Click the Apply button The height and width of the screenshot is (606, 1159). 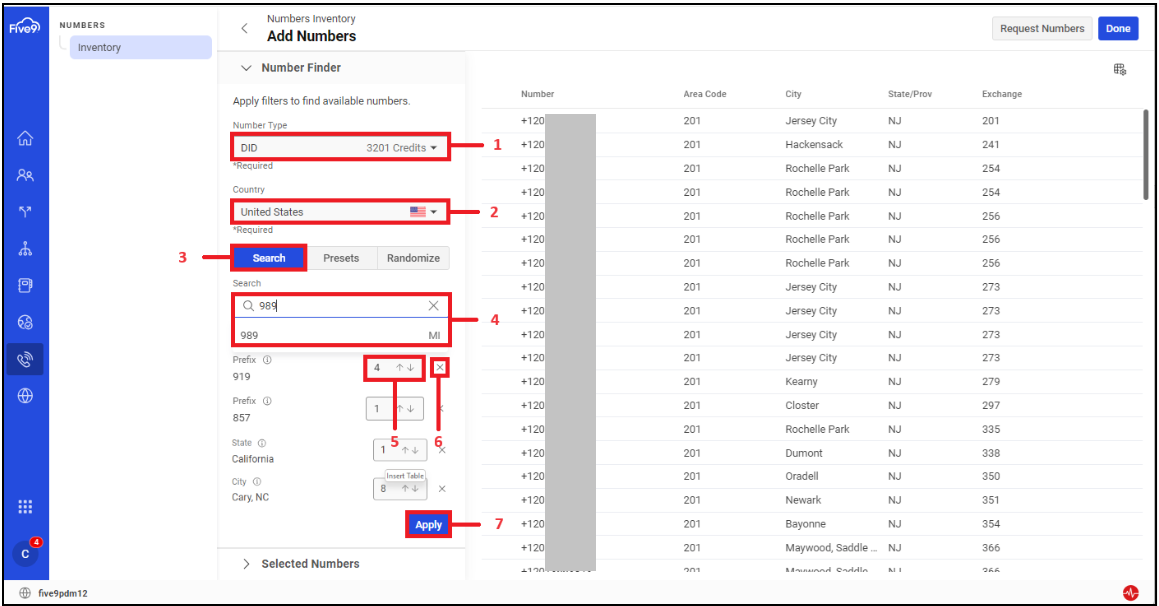pos(429,525)
